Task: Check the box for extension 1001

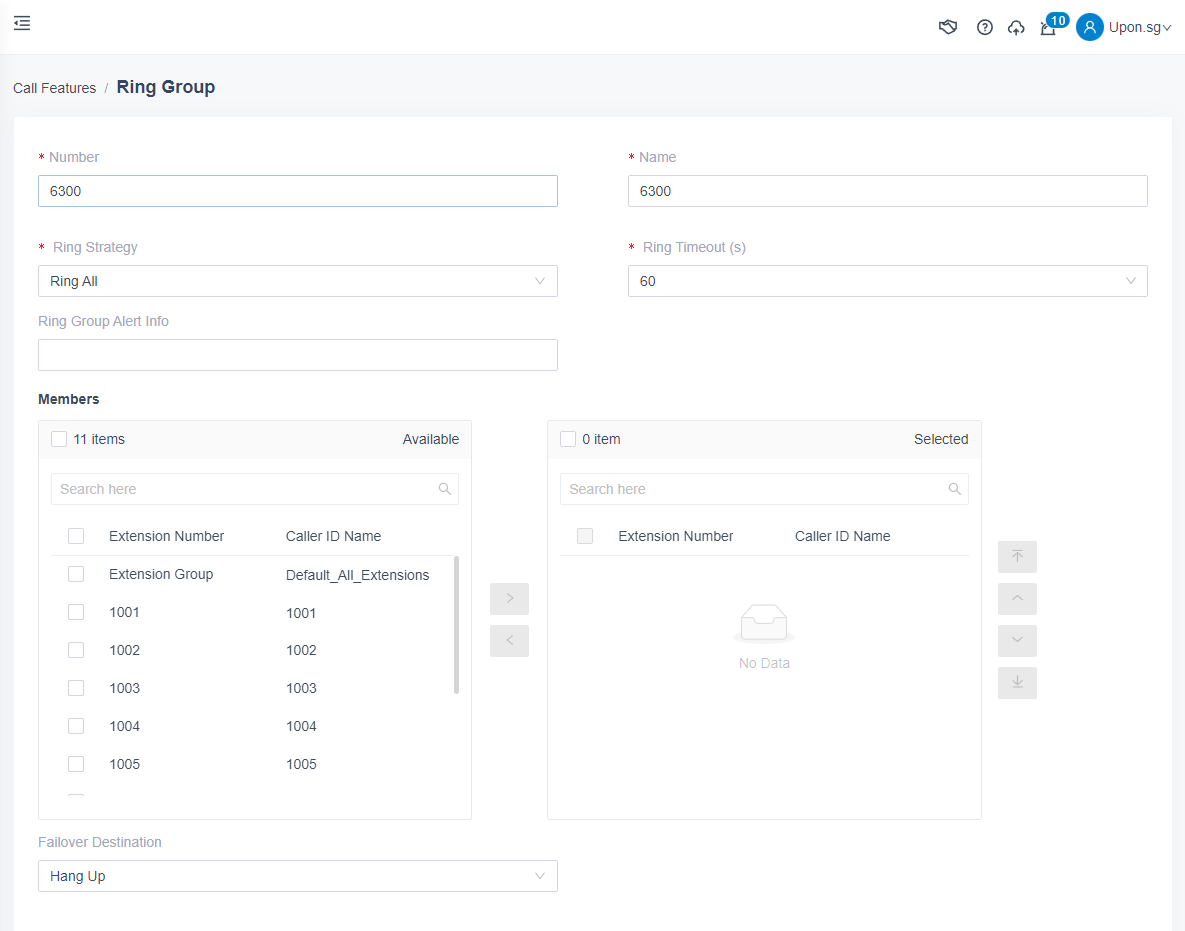Action: tap(76, 612)
